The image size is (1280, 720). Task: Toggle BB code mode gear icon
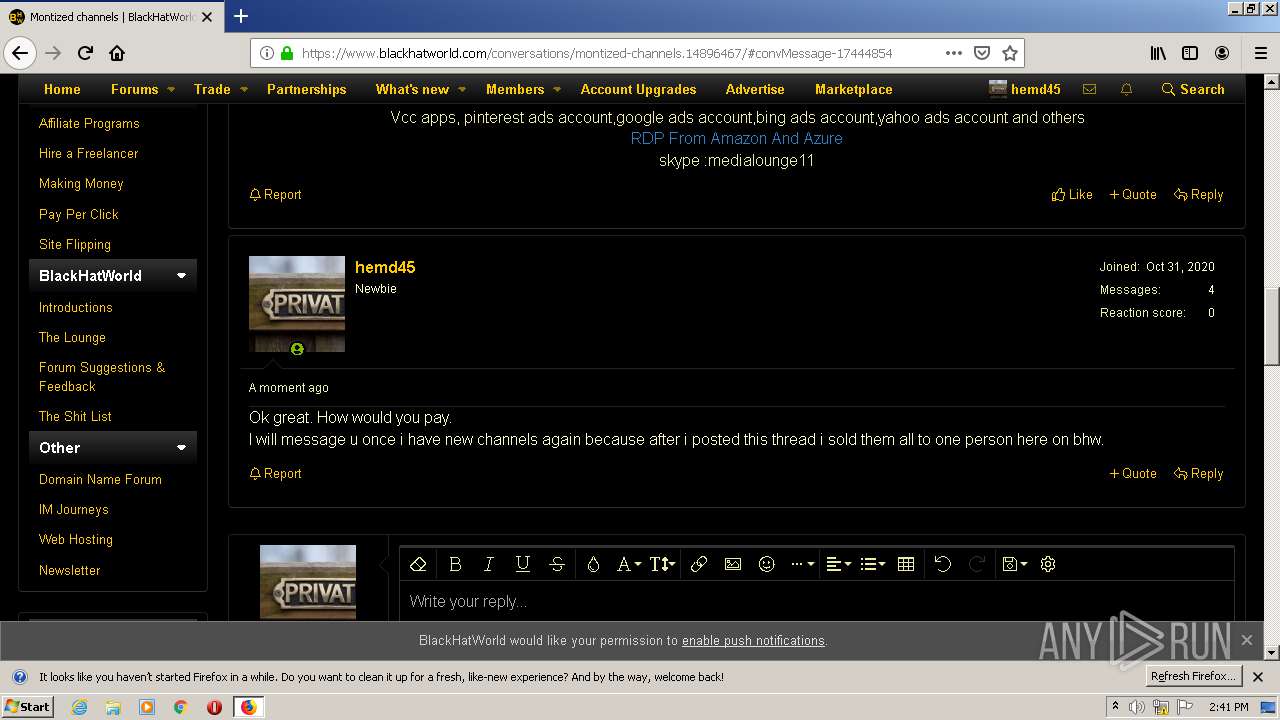point(1048,564)
